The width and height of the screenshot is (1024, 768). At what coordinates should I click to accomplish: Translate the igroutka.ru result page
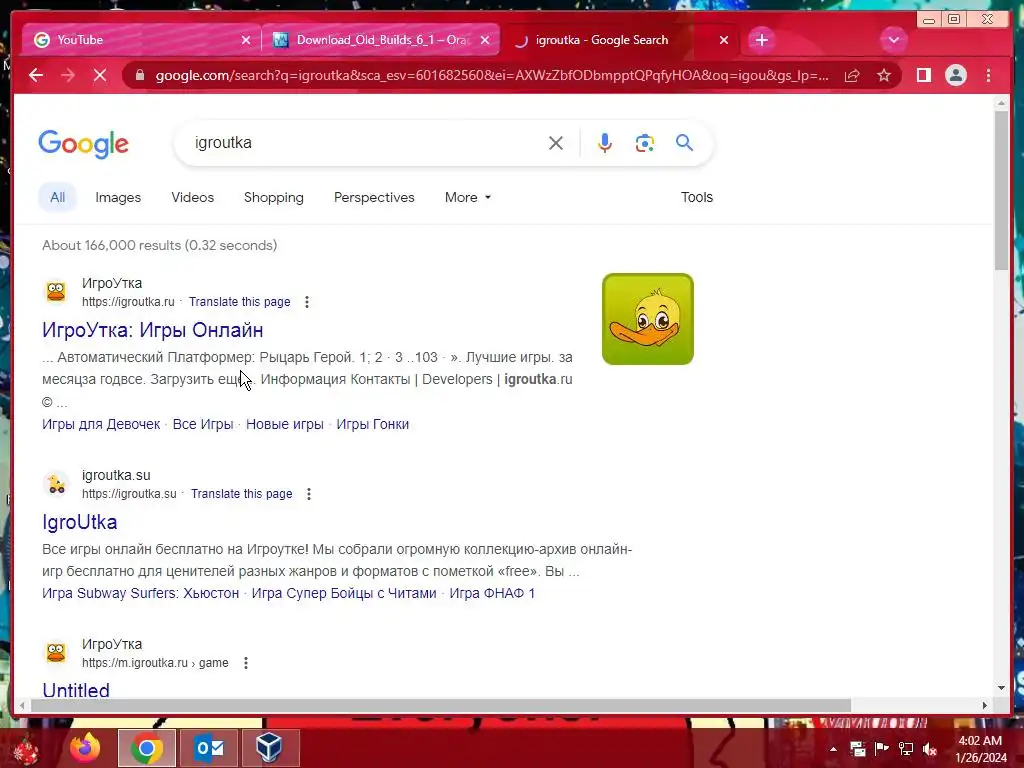coord(240,302)
